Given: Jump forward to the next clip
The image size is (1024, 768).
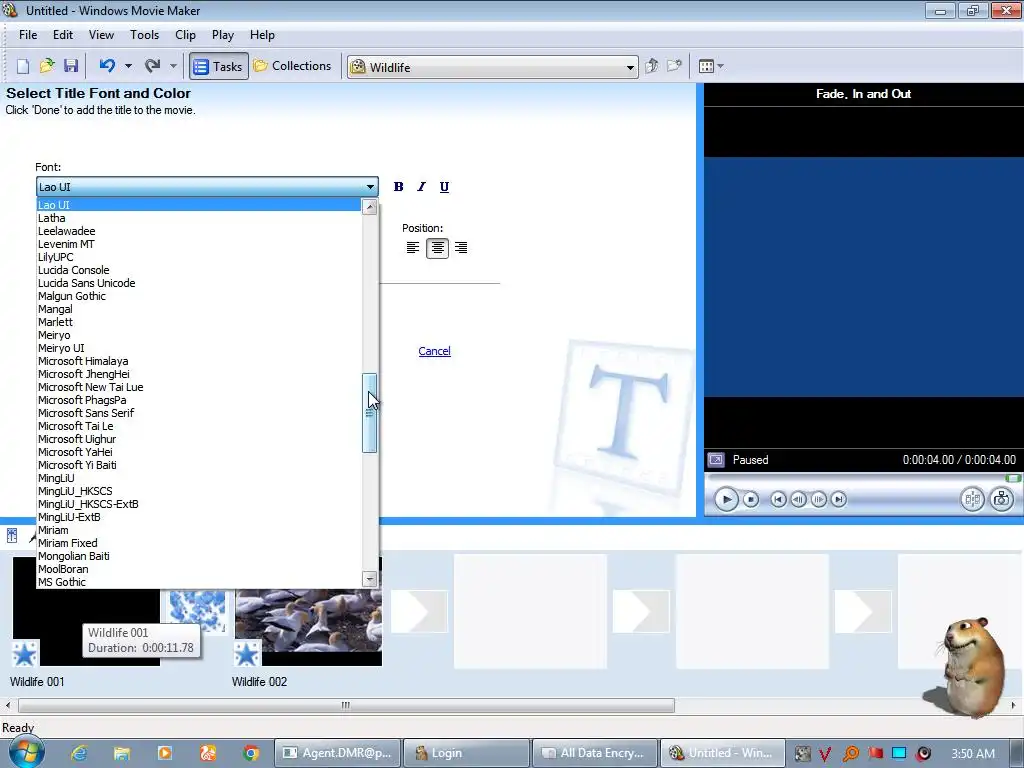Looking at the screenshot, I should pos(839,500).
